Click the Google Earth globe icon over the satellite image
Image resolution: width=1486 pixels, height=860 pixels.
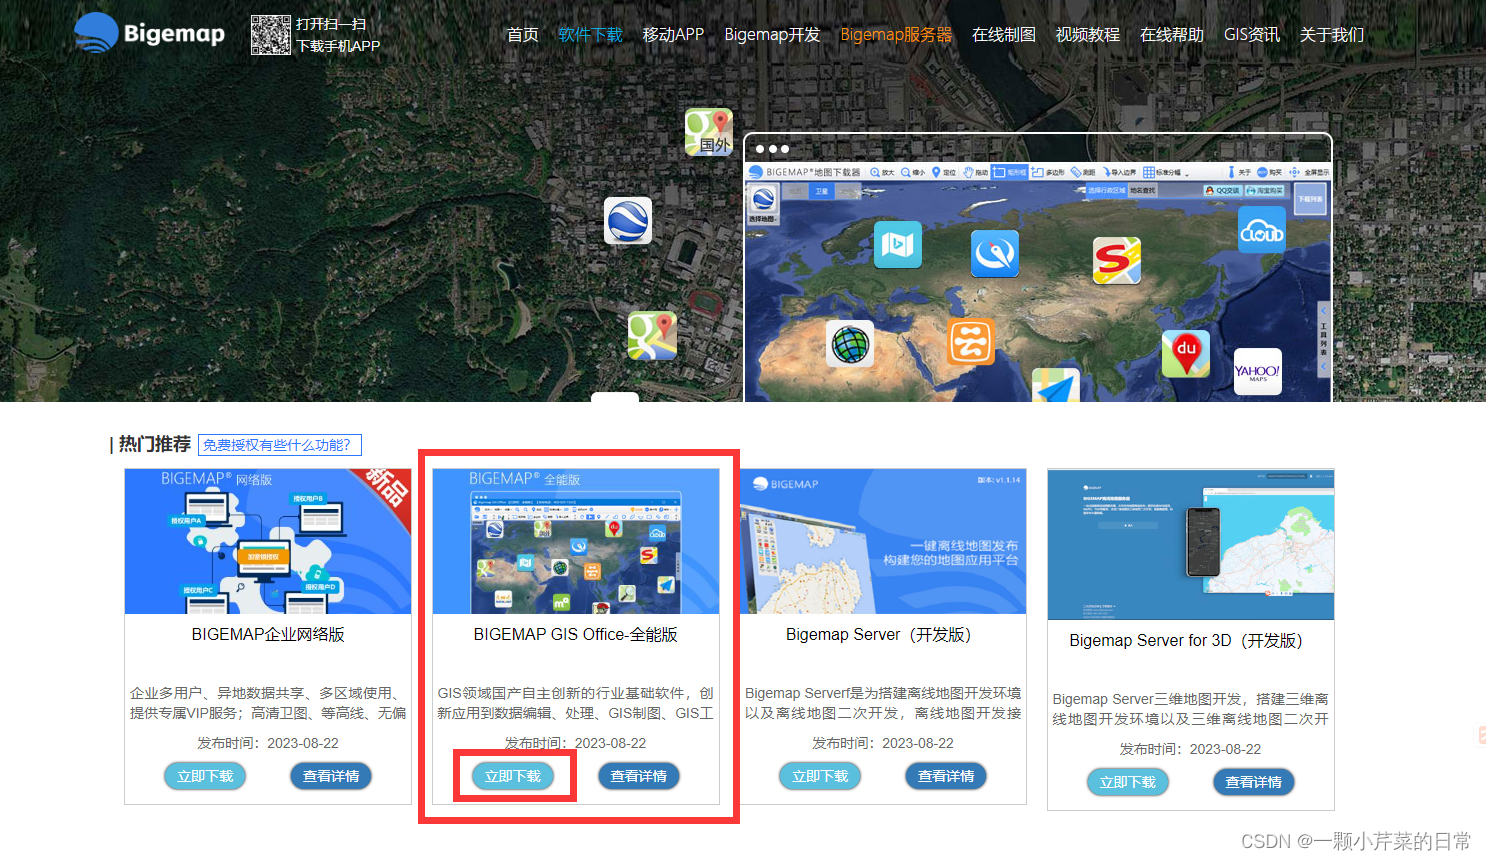point(628,221)
